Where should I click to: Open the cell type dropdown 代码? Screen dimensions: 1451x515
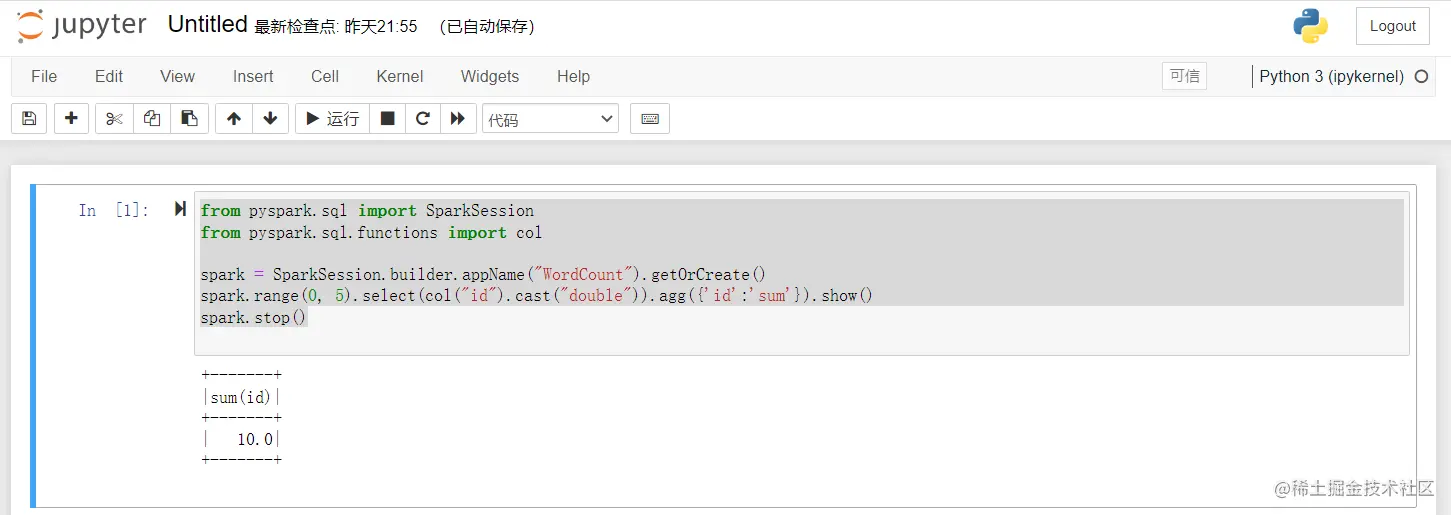[x=550, y=119]
